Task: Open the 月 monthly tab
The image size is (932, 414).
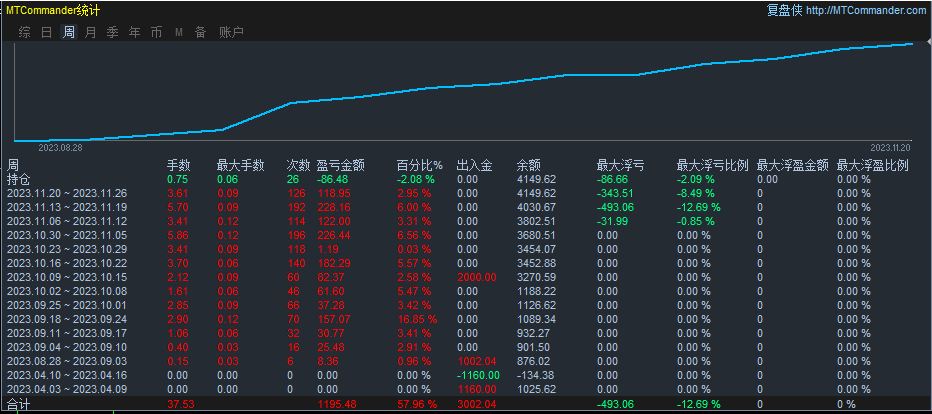Action: (x=90, y=33)
